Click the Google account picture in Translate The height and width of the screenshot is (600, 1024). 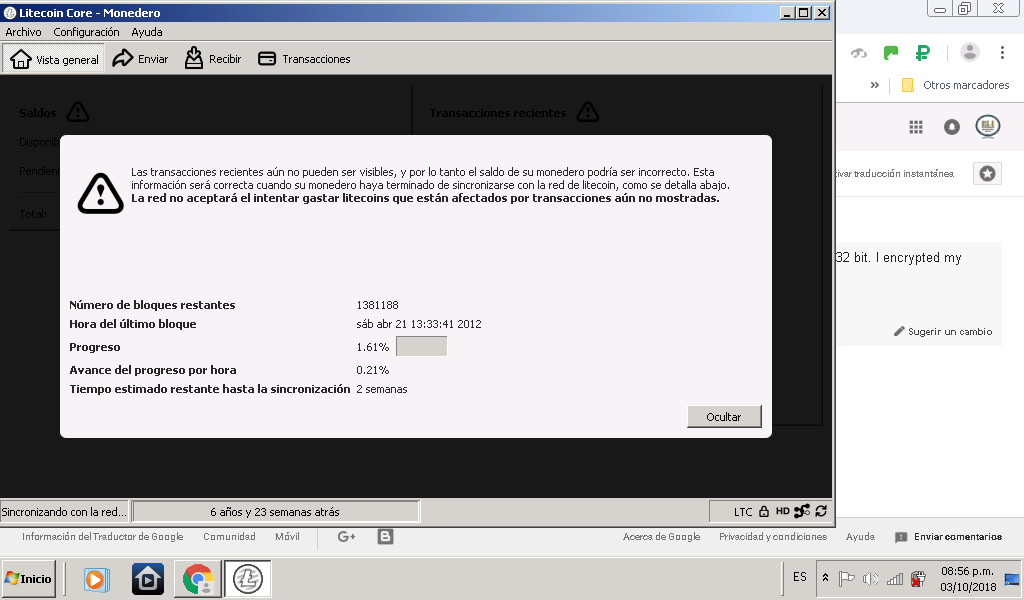tap(988, 127)
